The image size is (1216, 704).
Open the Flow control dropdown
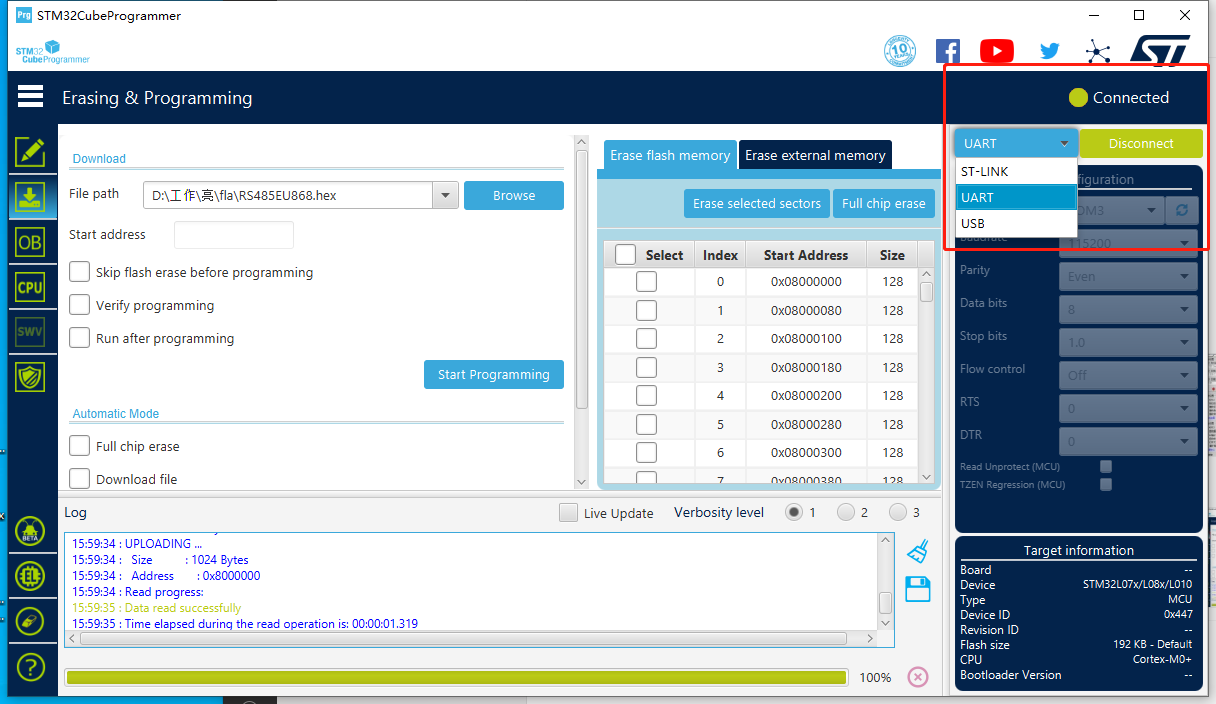(1128, 375)
